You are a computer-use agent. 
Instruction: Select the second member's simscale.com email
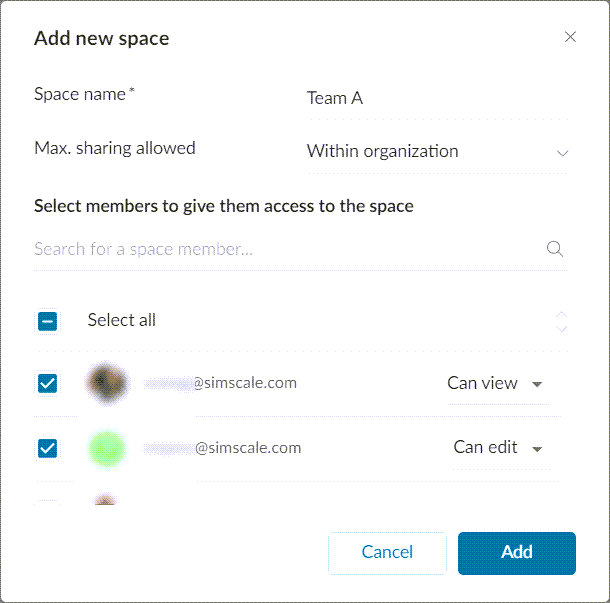click(x=224, y=448)
